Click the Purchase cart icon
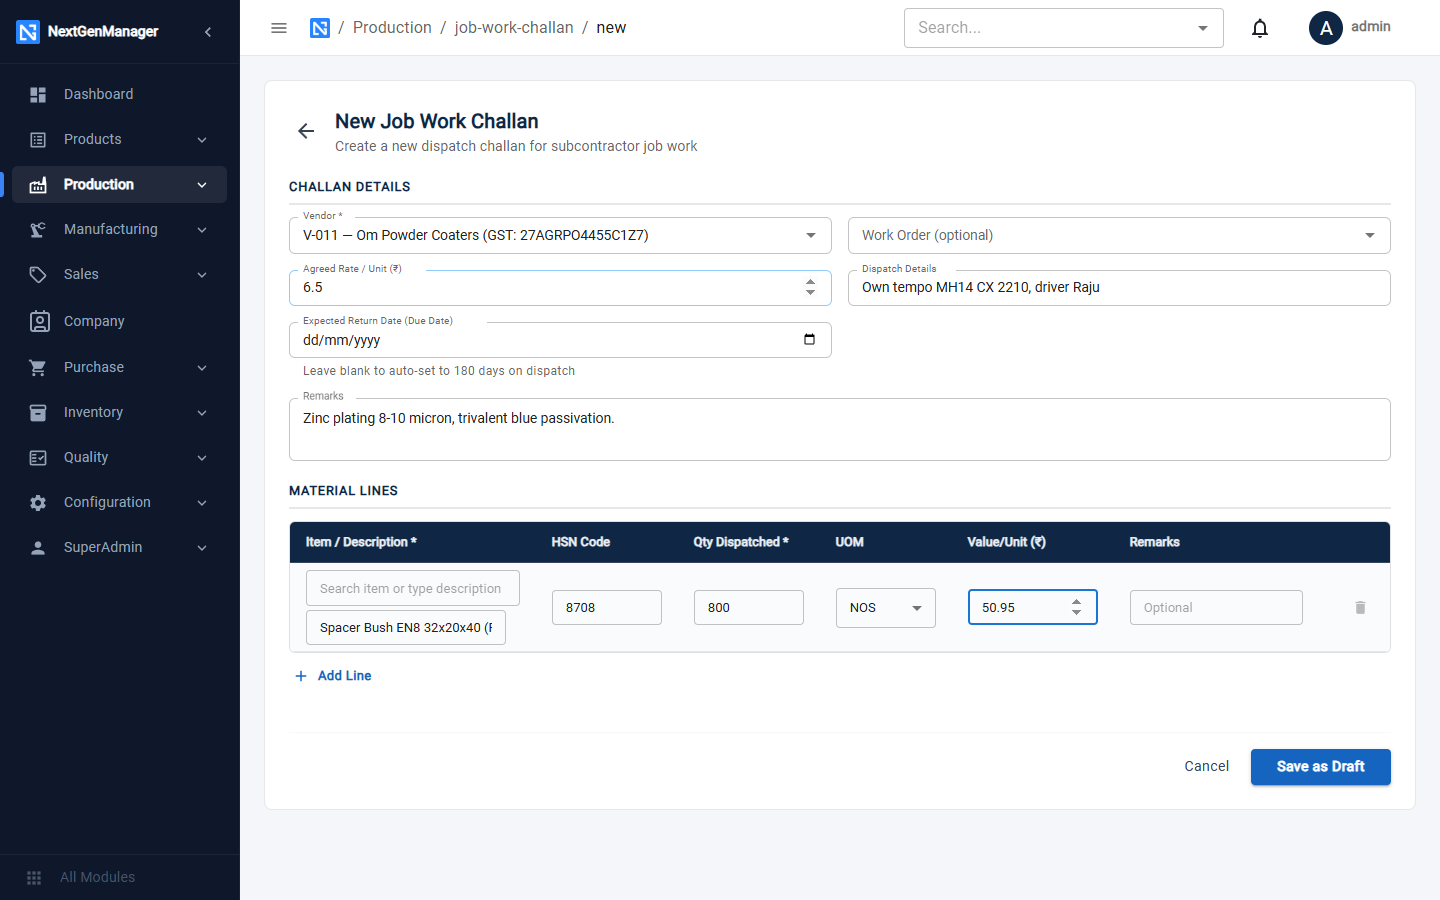The image size is (1440, 900). tap(38, 367)
